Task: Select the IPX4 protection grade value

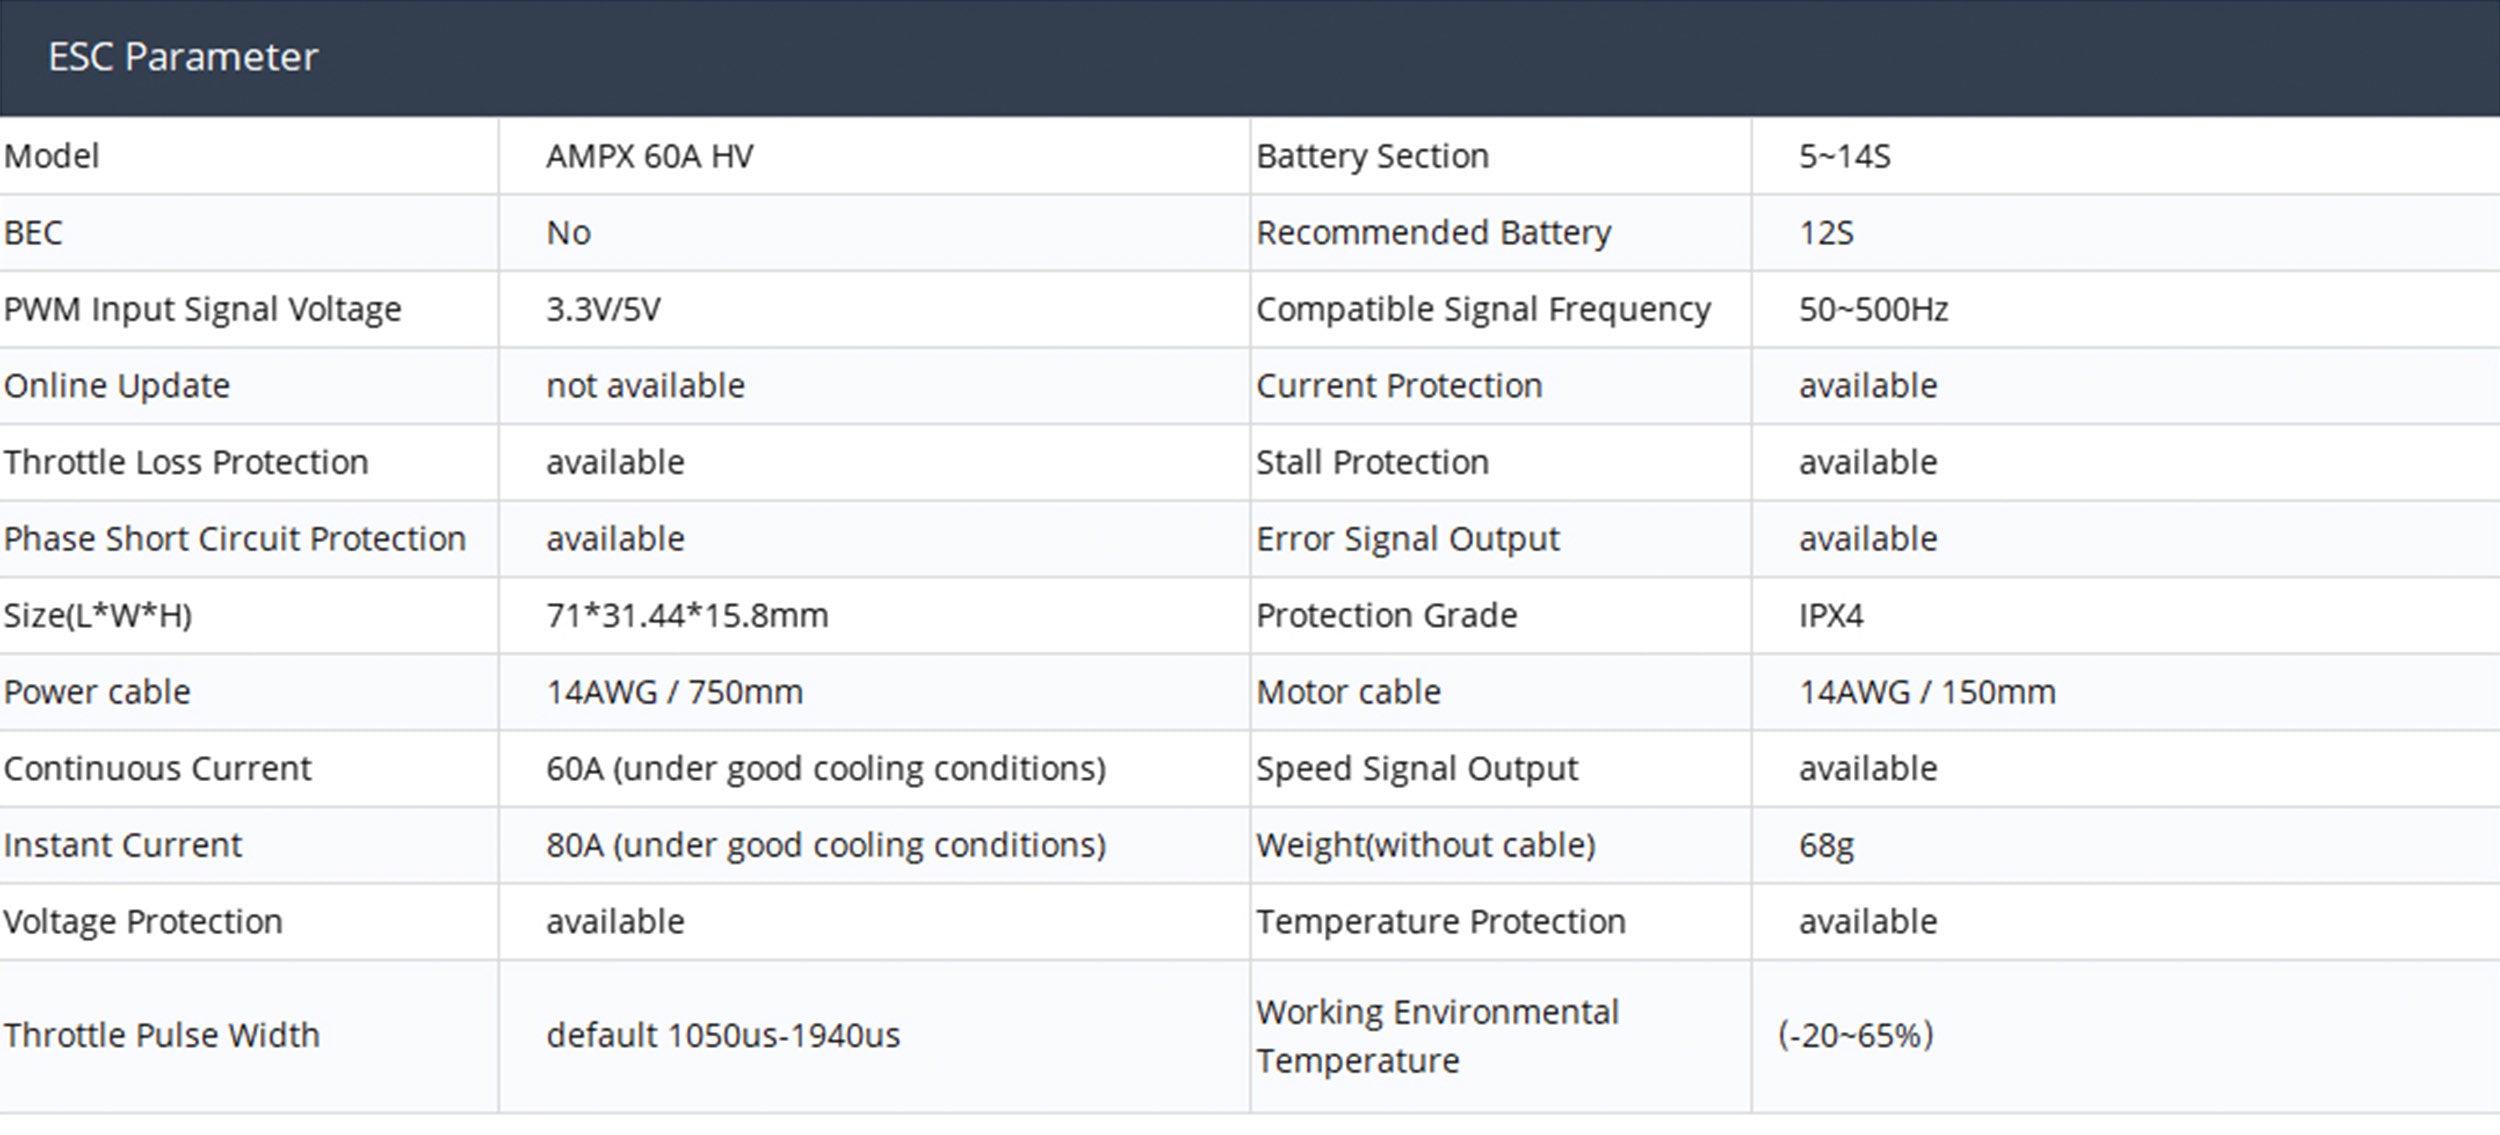Action: tap(1830, 616)
